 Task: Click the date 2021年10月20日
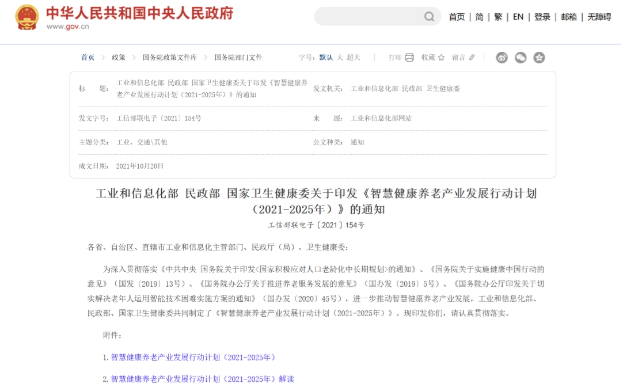point(140,166)
